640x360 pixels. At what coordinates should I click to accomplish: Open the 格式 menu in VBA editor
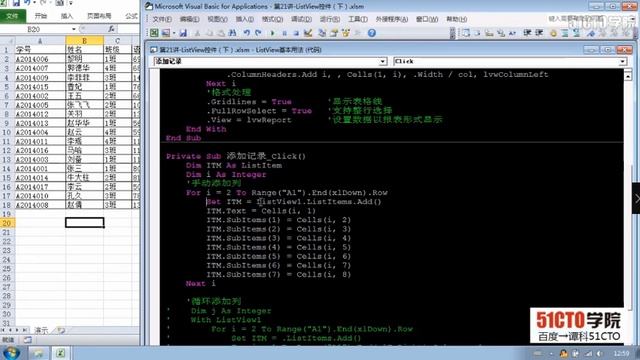pos(272,19)
